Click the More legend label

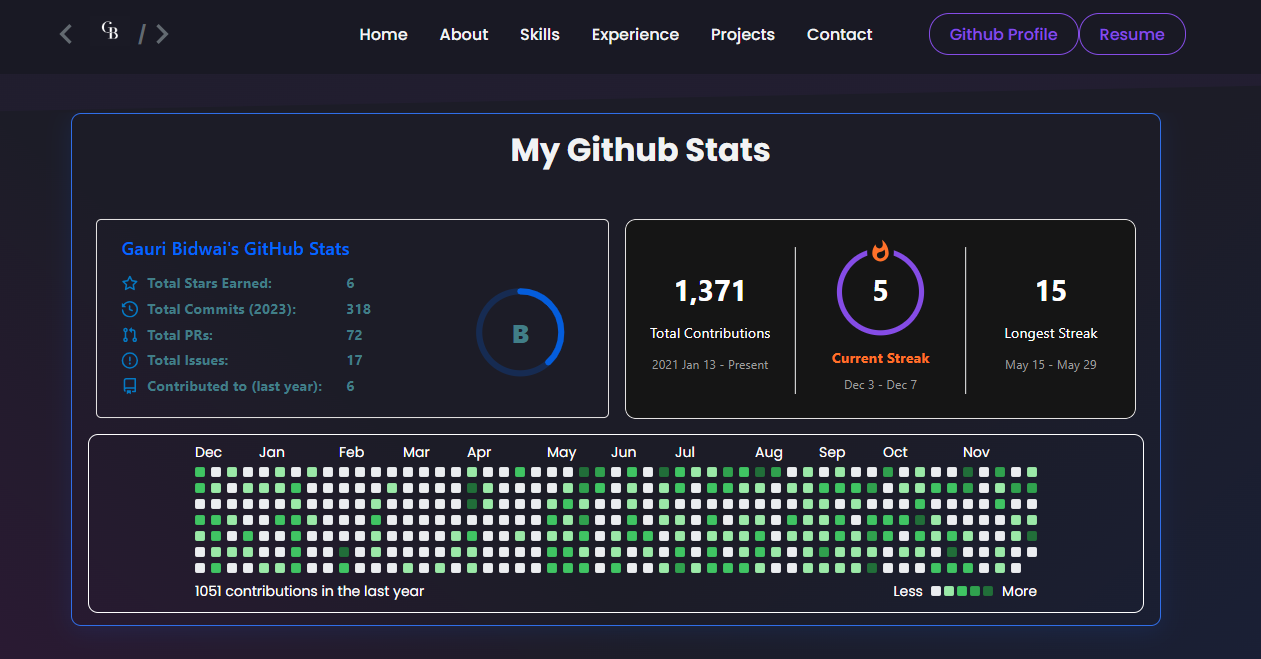(x=1019, y=591)
